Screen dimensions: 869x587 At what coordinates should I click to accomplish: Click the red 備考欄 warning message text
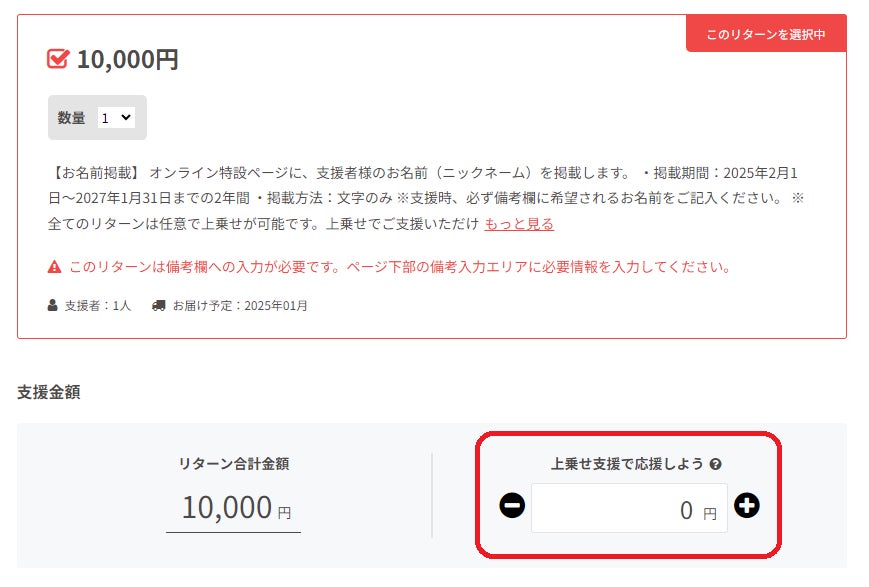[x=400, y=268]
